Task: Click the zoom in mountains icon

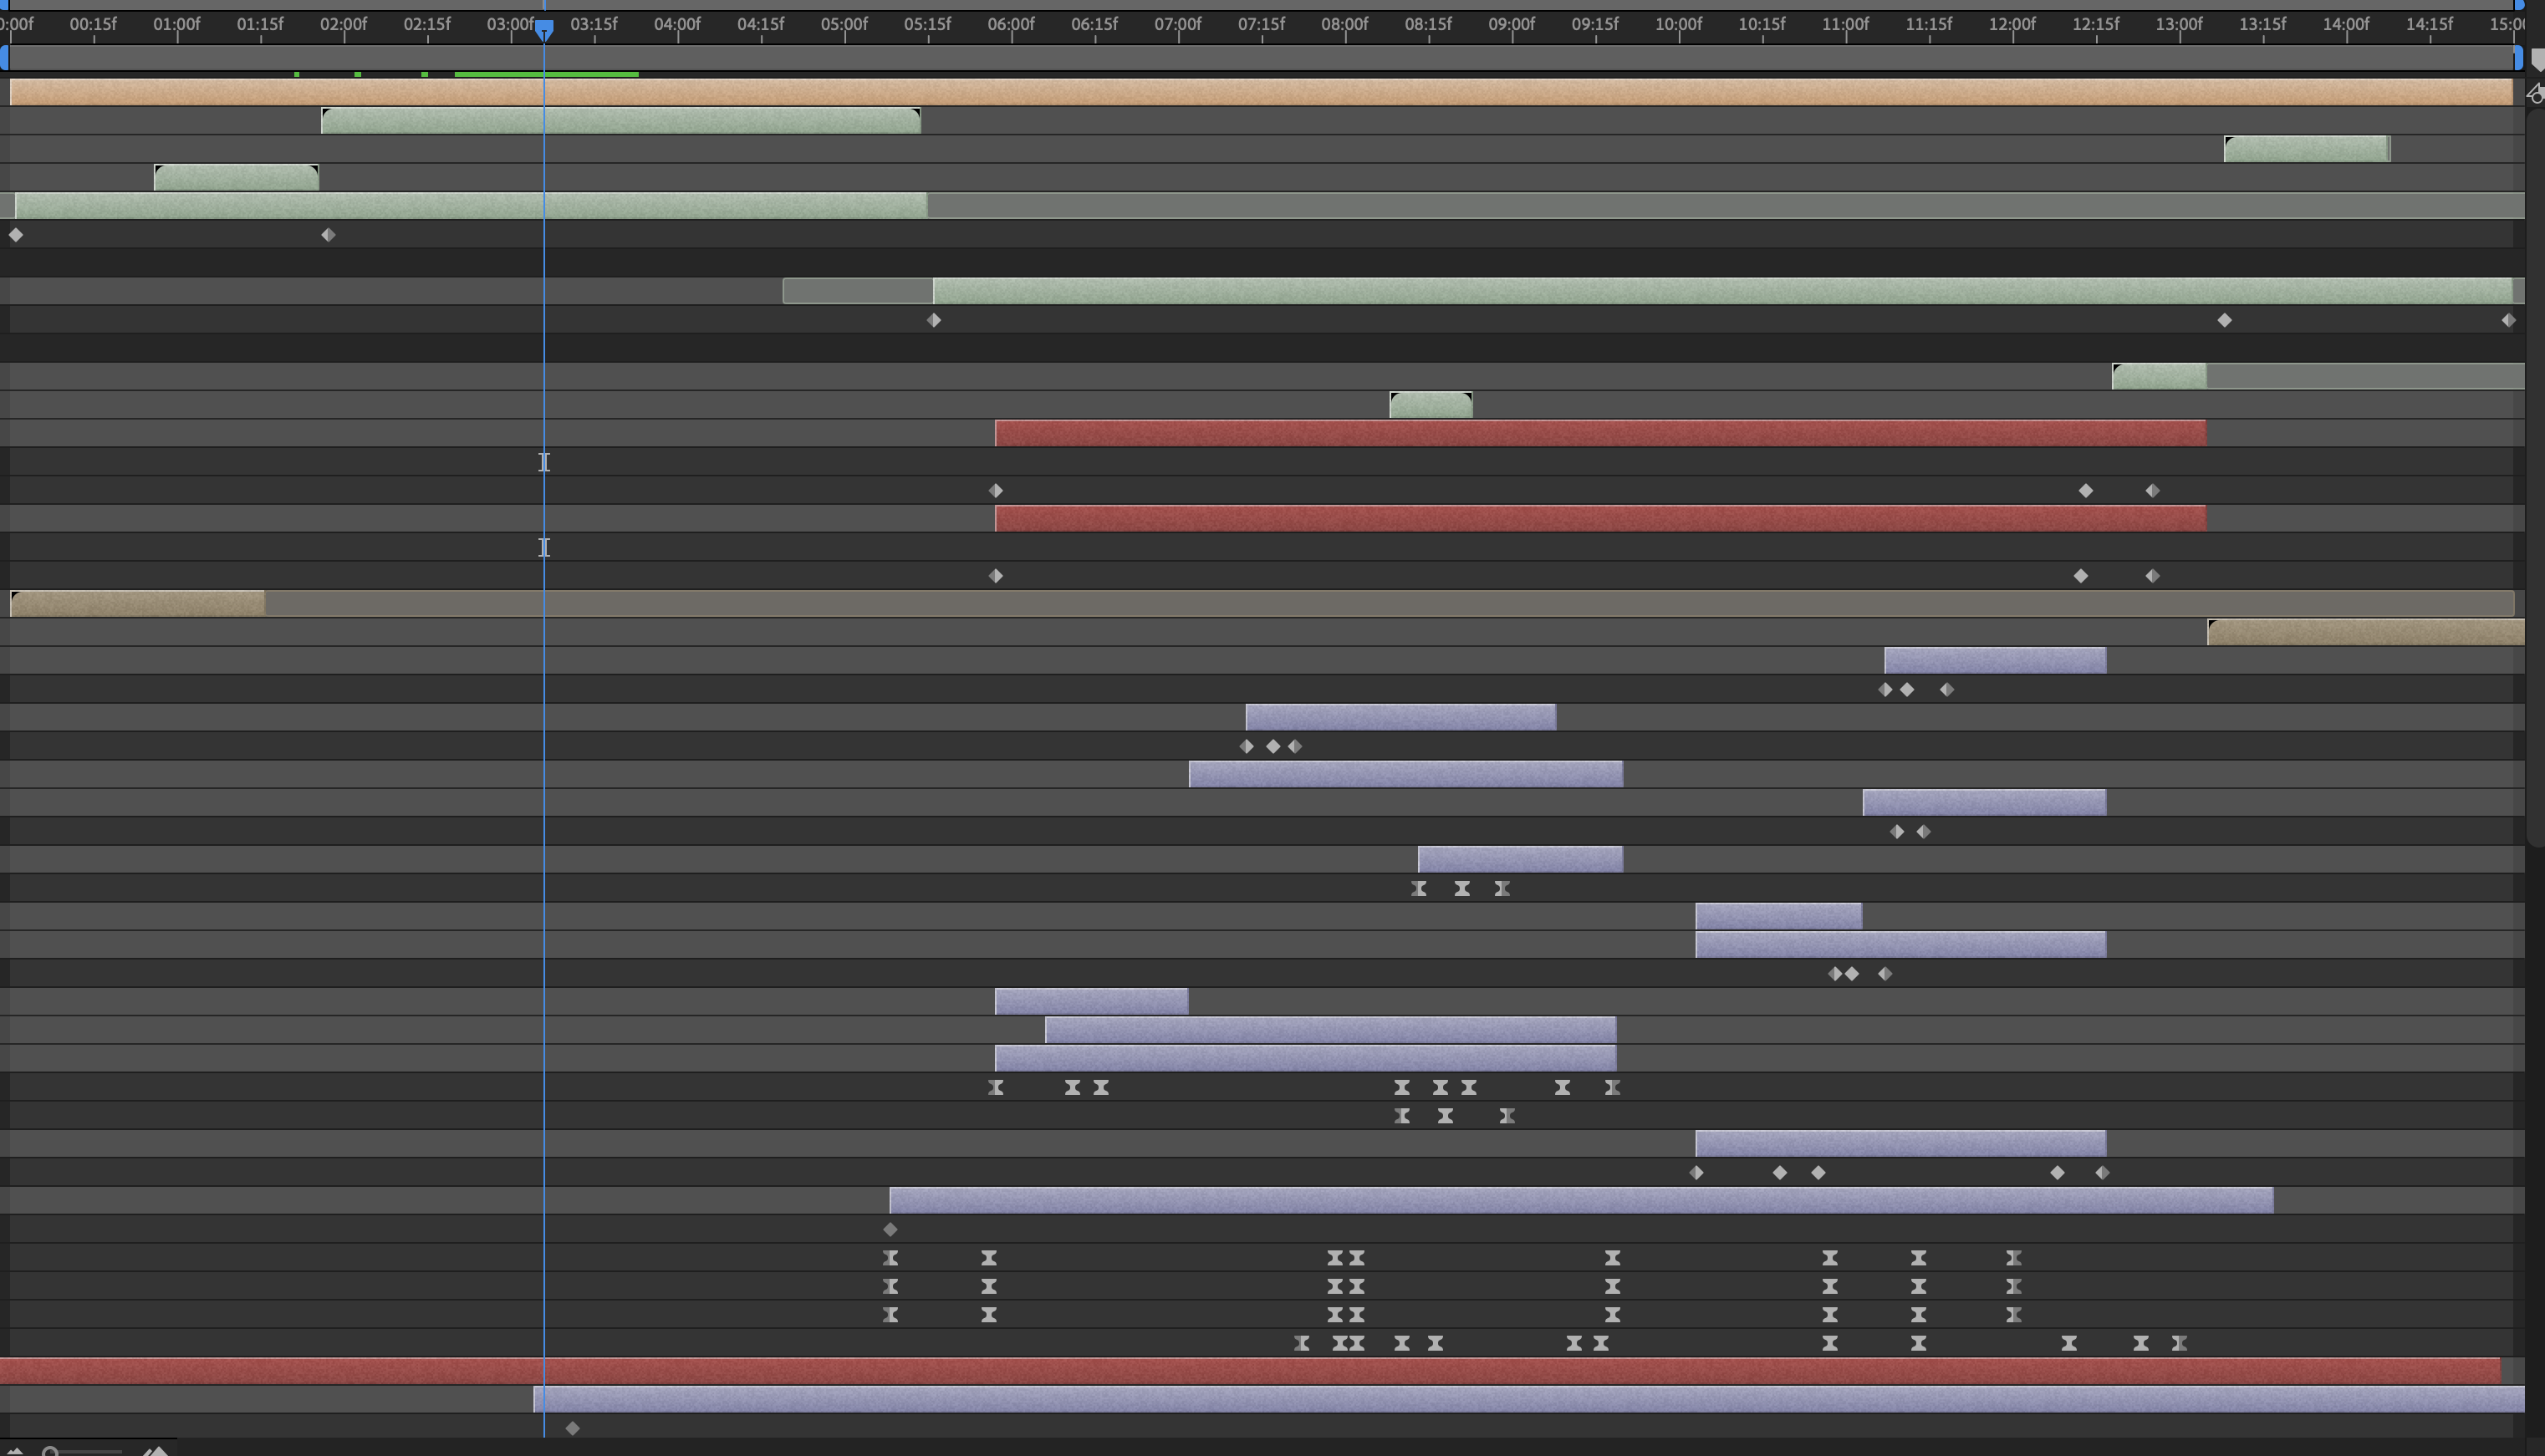Action: pyautogui.click(x=156, y=1450)
